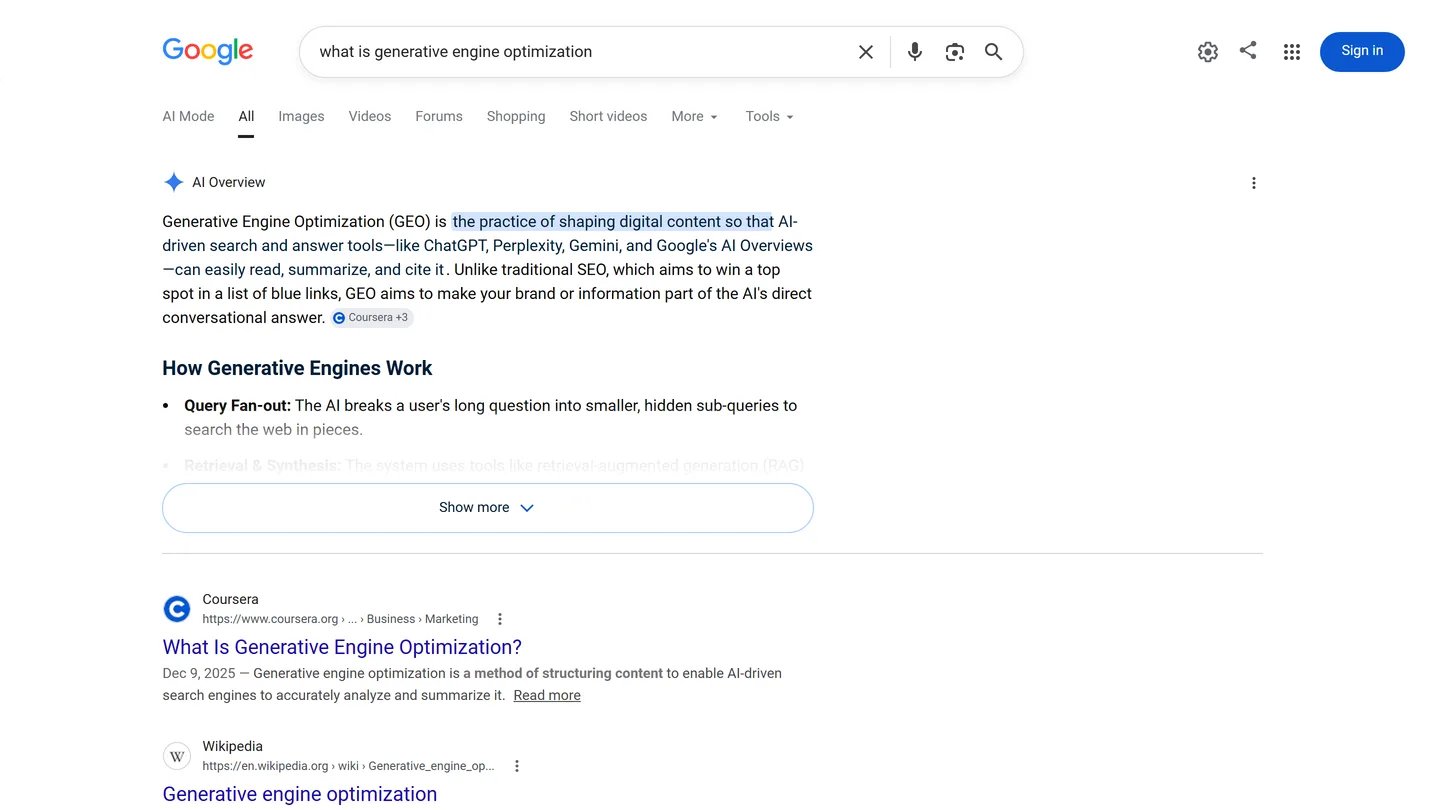Screen dimensions: 1440x810
Task: Click the Coursera URL breadcrumb
Action: pos(340,619)
